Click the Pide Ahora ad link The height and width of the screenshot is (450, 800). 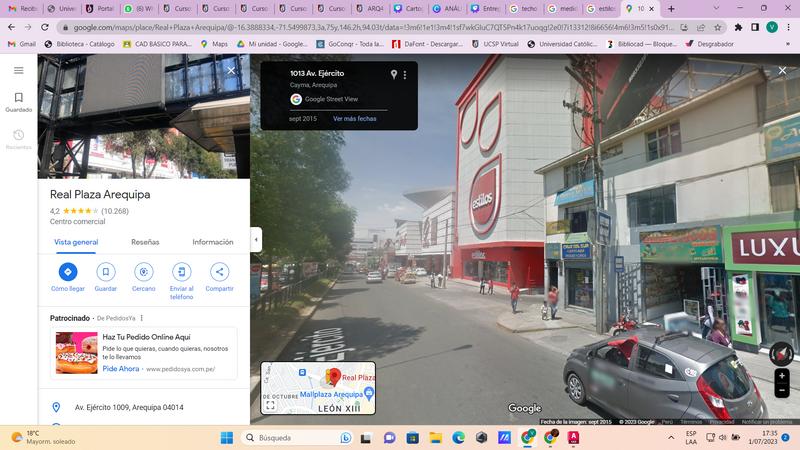120,369
